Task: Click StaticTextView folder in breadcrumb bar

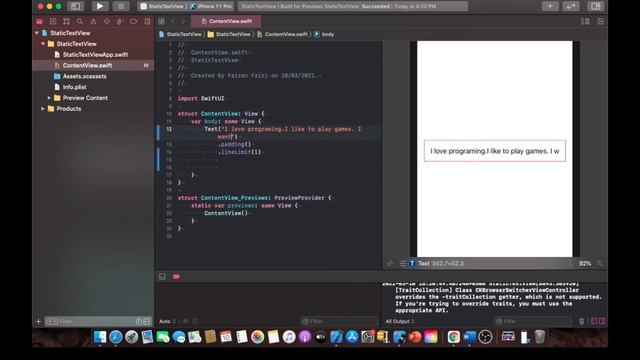Action: [x=229, y=34]
